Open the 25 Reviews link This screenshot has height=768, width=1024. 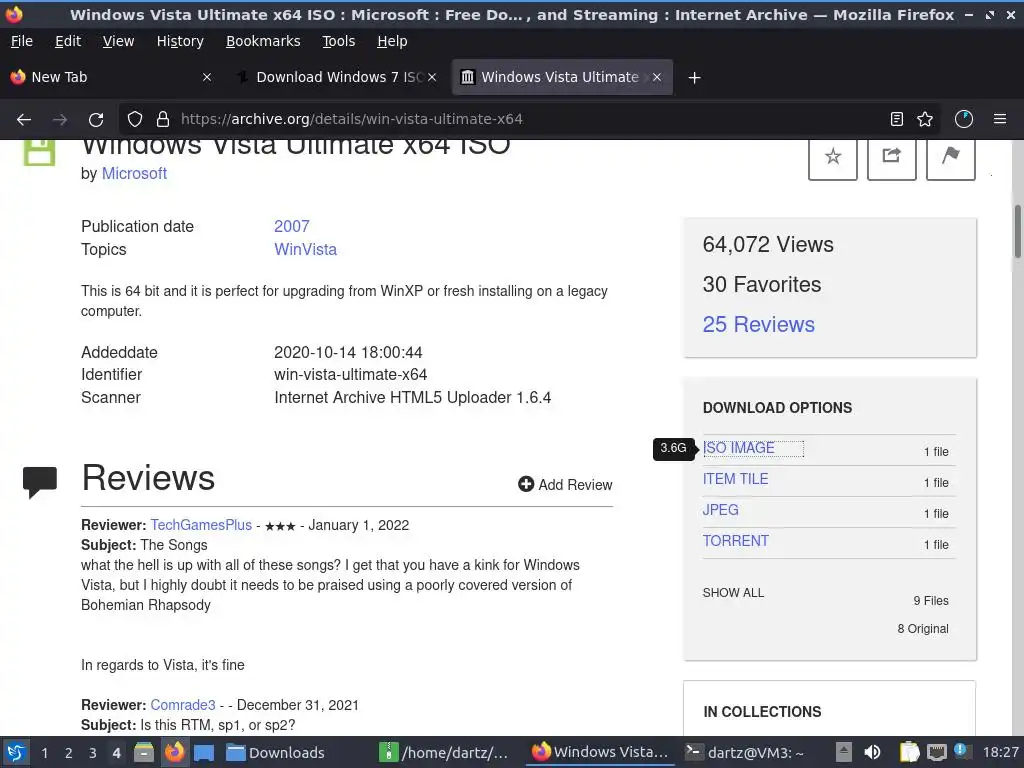[x=758, y=324]
